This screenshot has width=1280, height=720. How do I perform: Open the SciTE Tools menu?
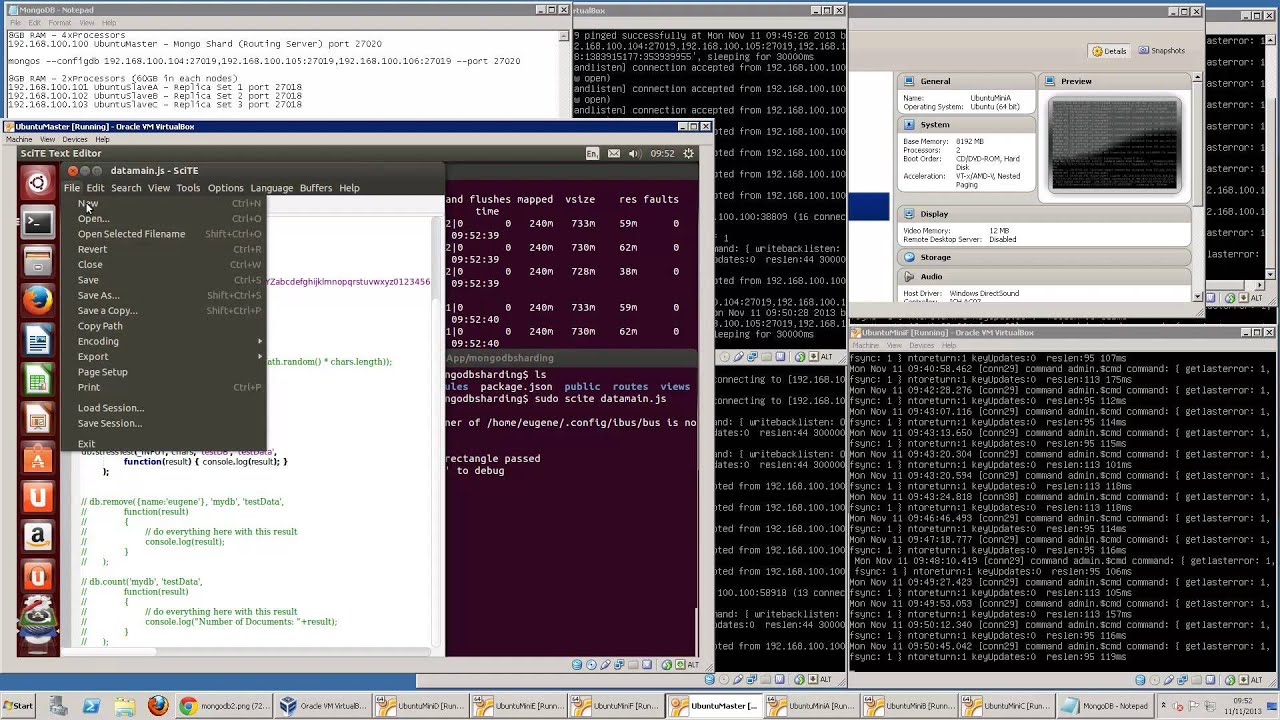pyautogui.click(x=188, y=188)
